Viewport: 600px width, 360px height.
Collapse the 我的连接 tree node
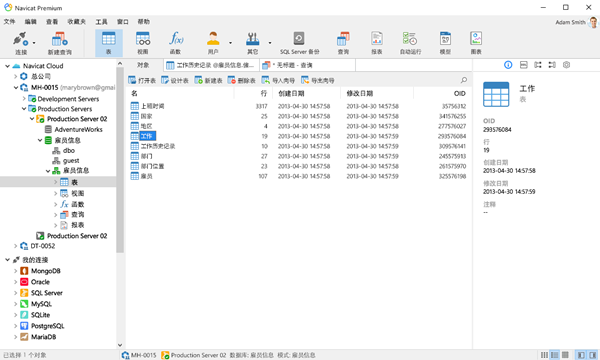pyautogui.click(x=7, y=260)
